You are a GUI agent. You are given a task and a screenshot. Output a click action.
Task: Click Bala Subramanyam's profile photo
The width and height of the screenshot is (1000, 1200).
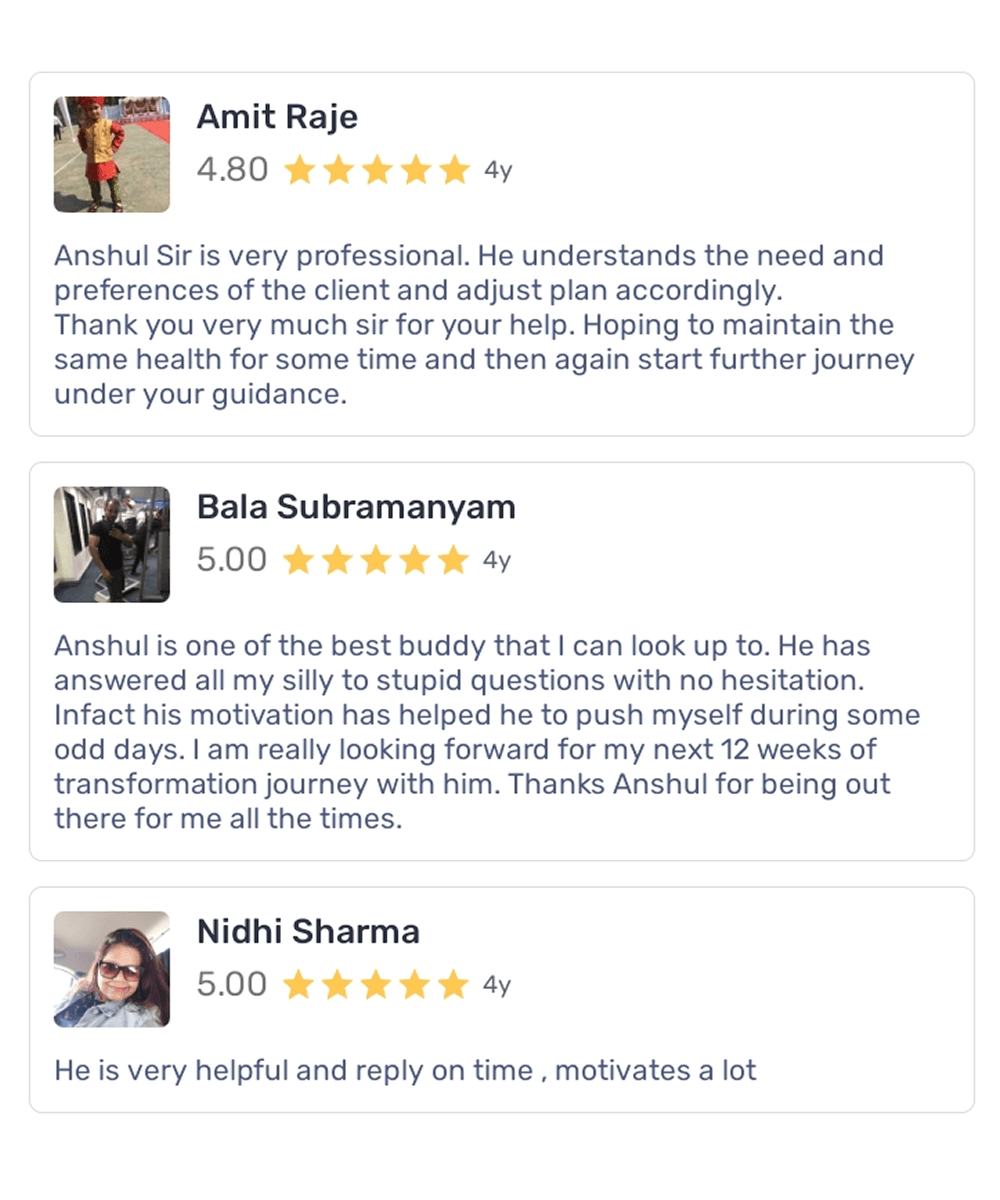pyautogui.click(x=111, y=544)
